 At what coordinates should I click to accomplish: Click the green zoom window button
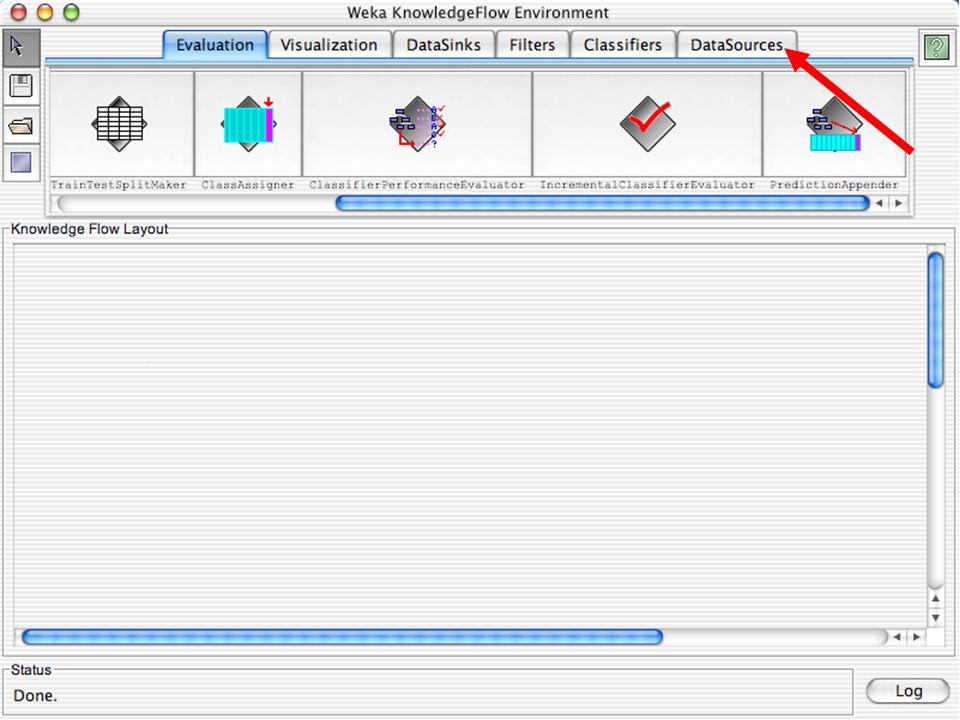(x=72, y=12)
